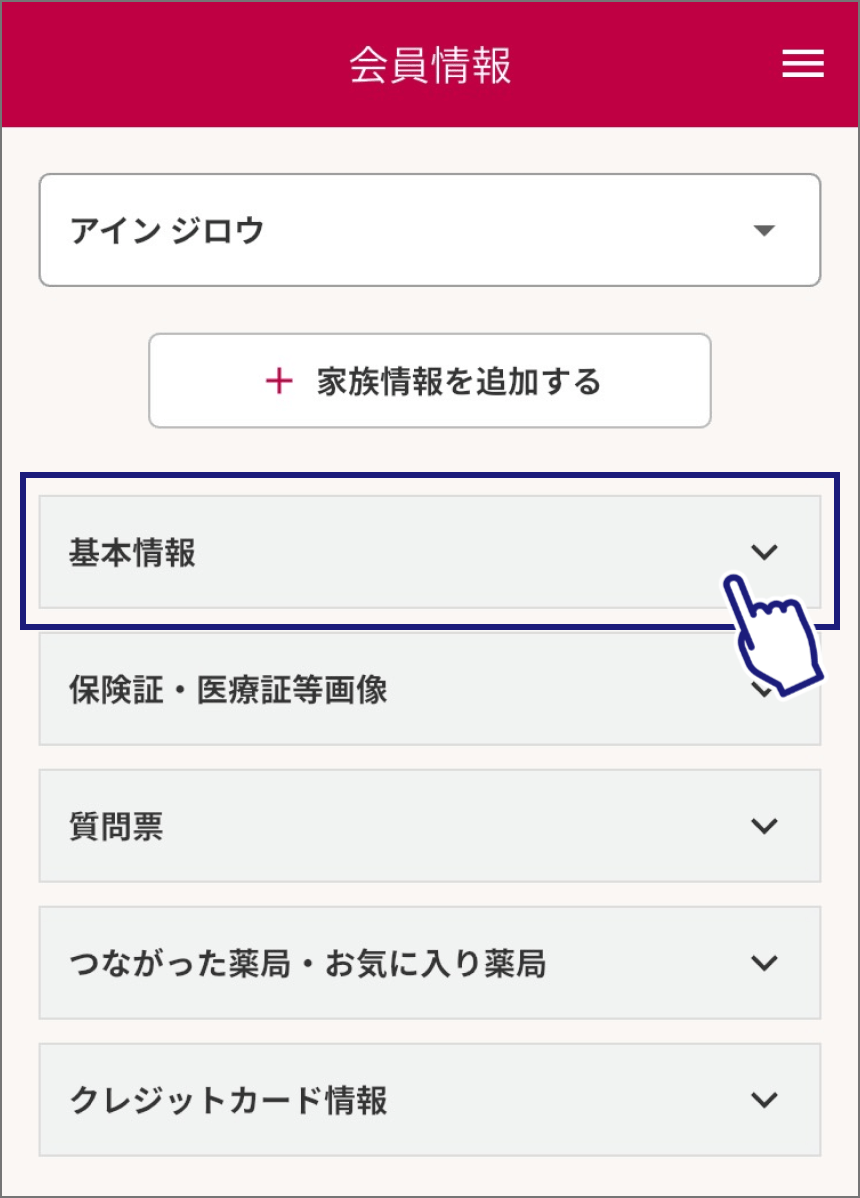Click the chevron on つながった薬局・お気に入り薬局 row

(x=764, y=963)
